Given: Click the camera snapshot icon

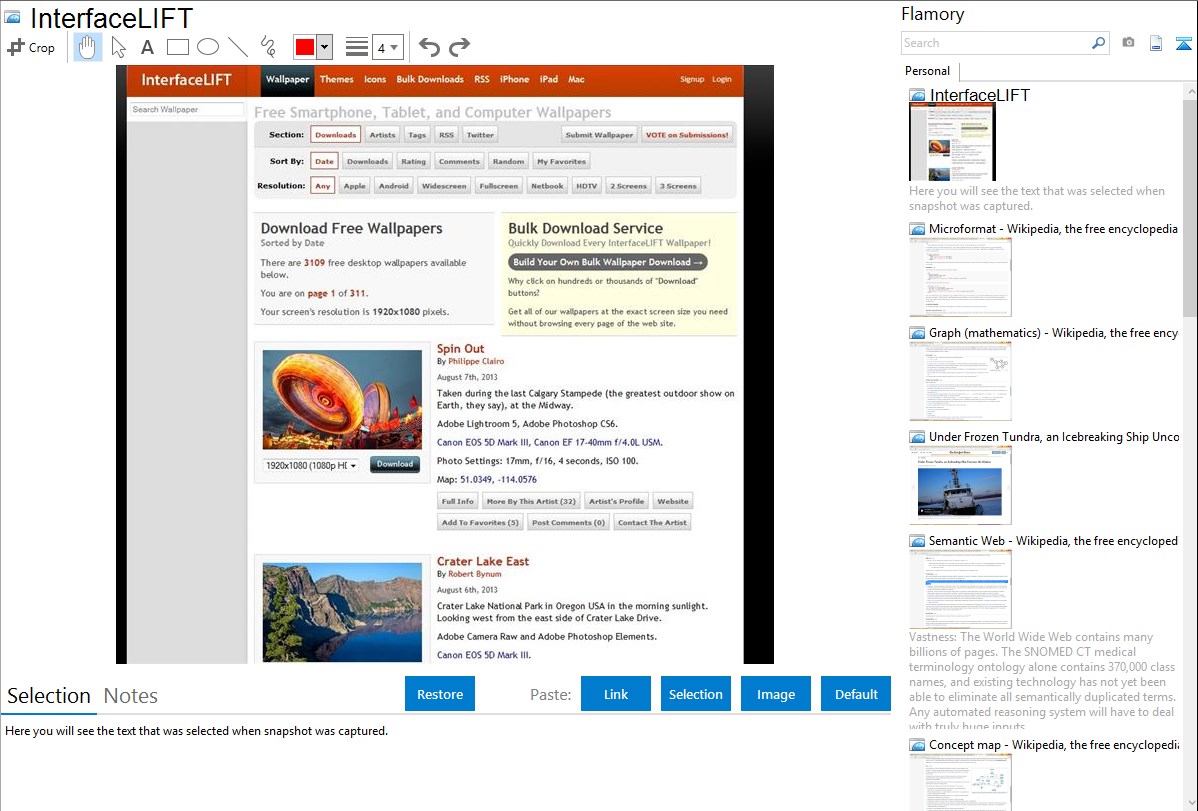Looking at the screenshot, I should [x=1128, y=43].
